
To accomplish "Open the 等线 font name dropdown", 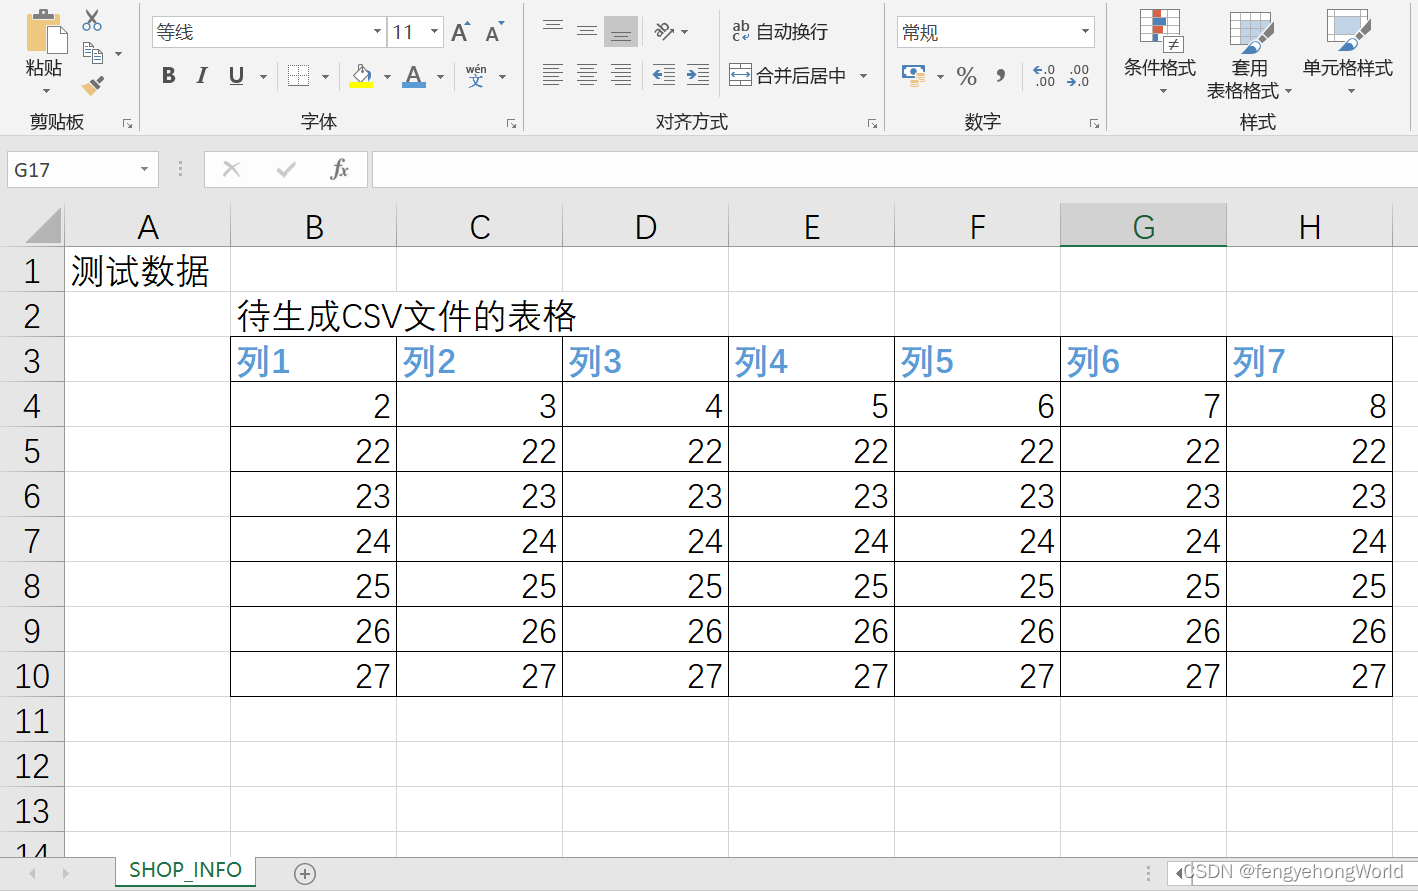I will click(377, 32).
